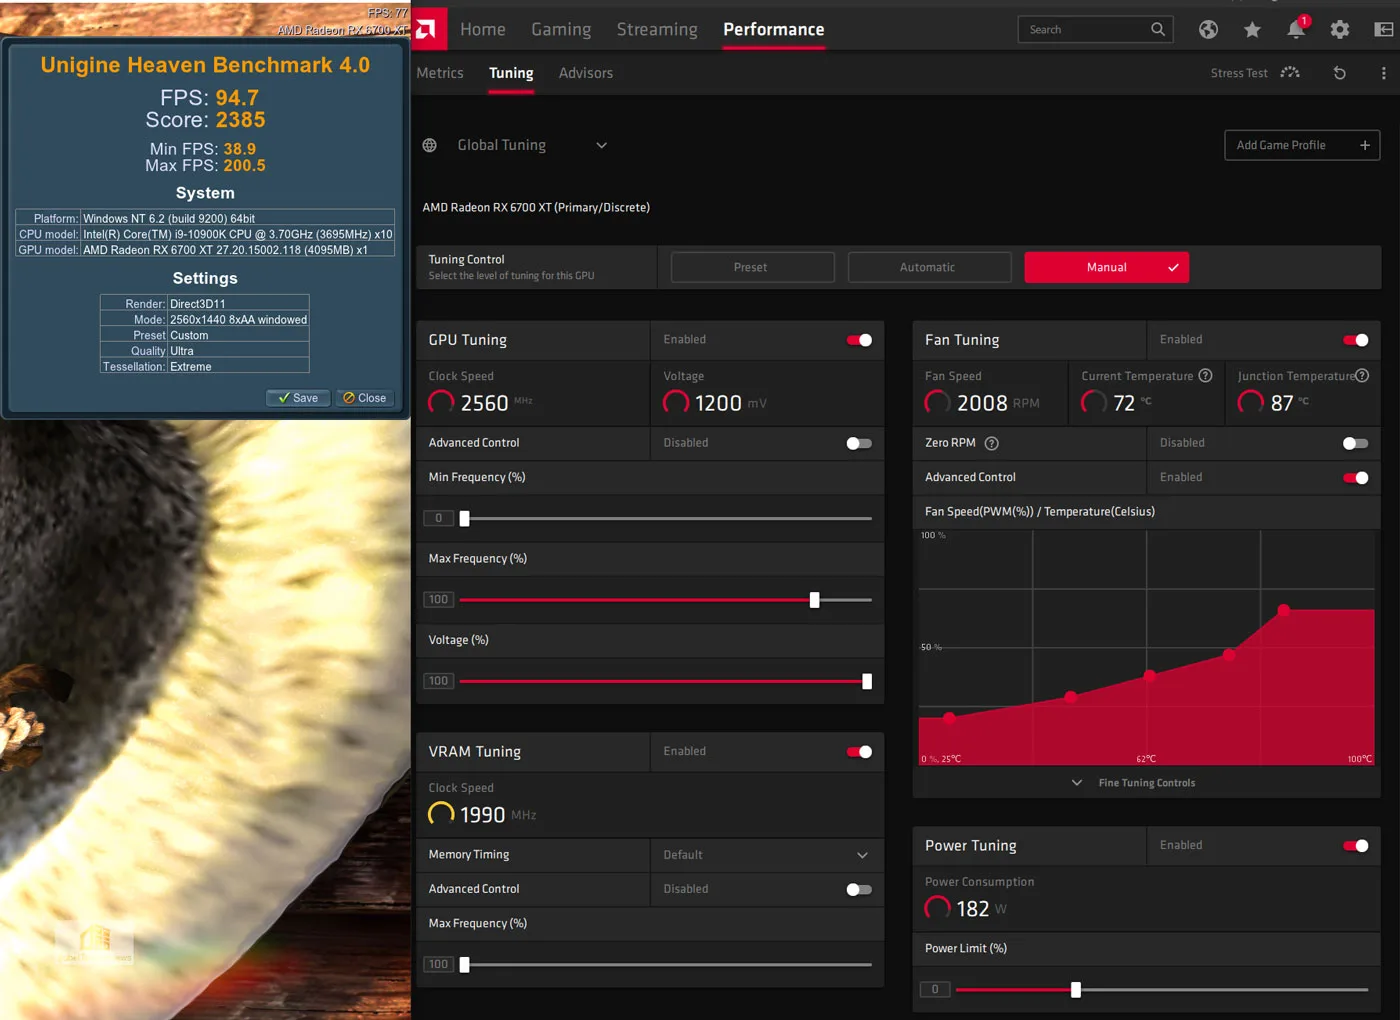Click the fan curve point at 25°C
This screenshot has width=1400, height=1020.
[x=949, y=717]
